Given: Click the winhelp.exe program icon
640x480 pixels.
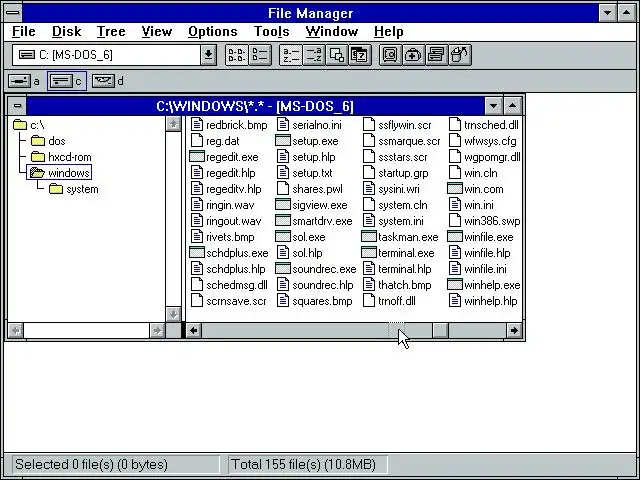Looking at the screenshot, I should tap(455, 284).
